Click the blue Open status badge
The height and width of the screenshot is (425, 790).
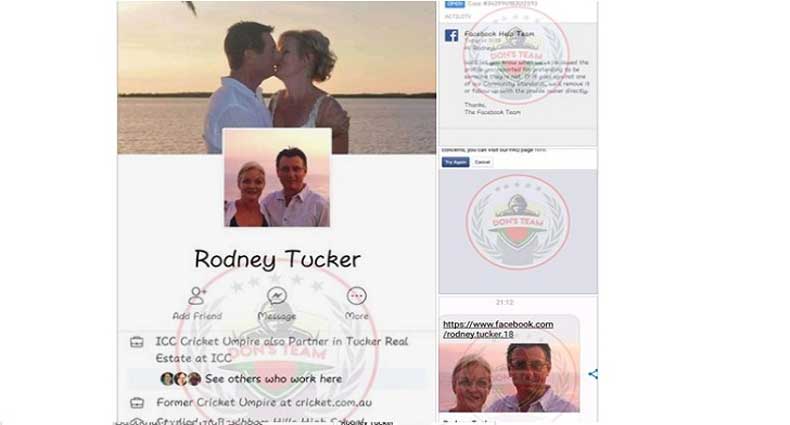pyautogui.click(x=454, y=4)
